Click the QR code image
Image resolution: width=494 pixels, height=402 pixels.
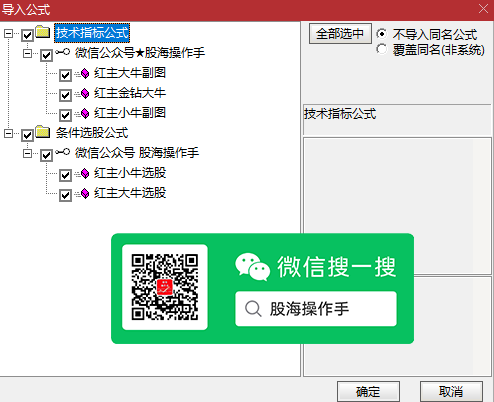[165, 287]
